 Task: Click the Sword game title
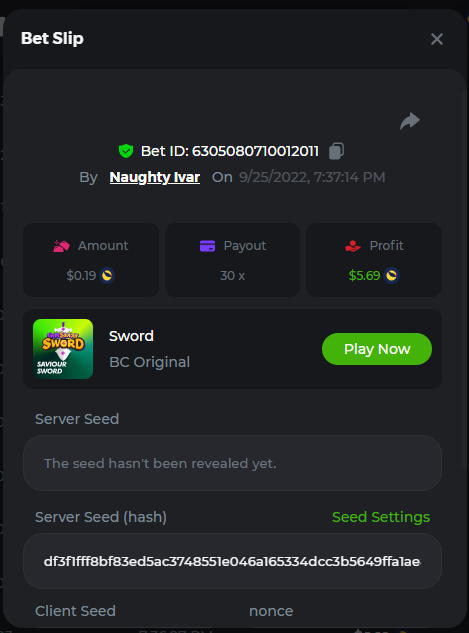[131, 336]
